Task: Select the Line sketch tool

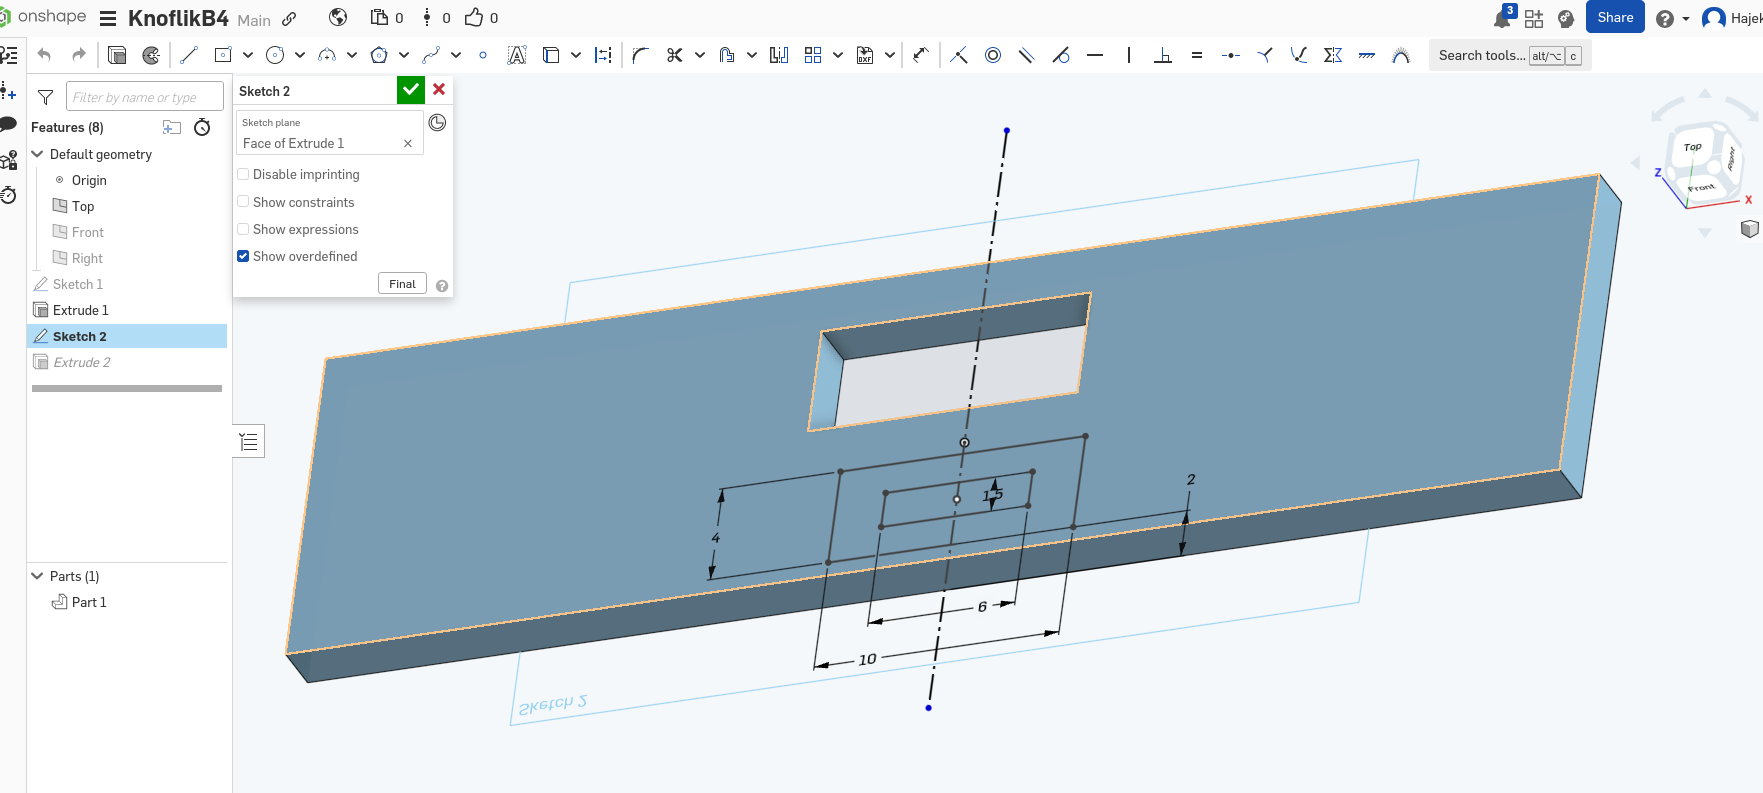Action: [189, 55]
